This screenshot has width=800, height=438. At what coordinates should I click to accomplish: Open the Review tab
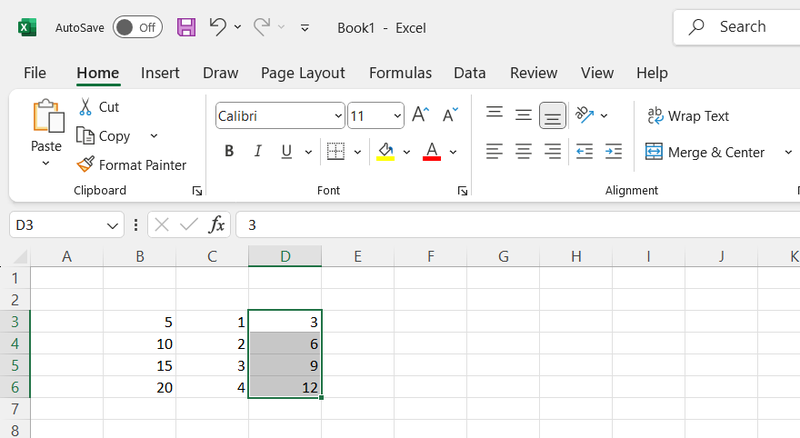click(x=534, y=73)
